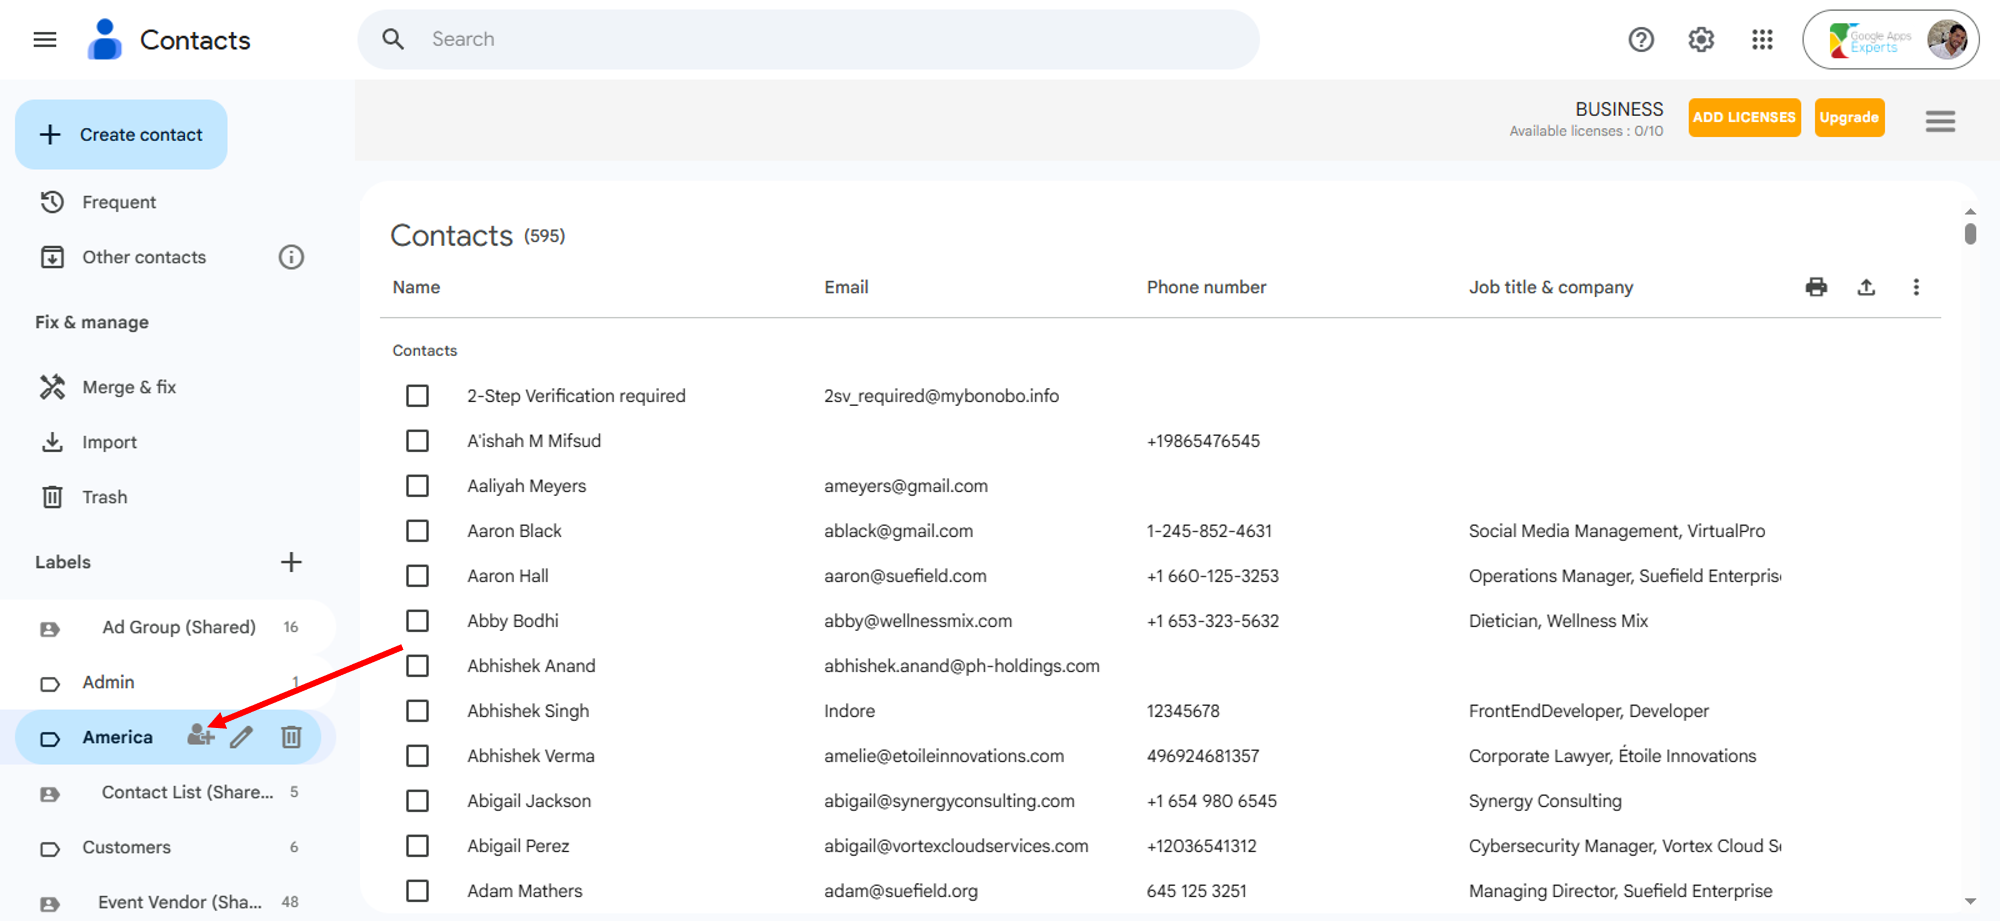The height and width of the screenshot is (921, 2000).
Task: Open the three-dot more actions menu
Action: (x=1916, y=287)
